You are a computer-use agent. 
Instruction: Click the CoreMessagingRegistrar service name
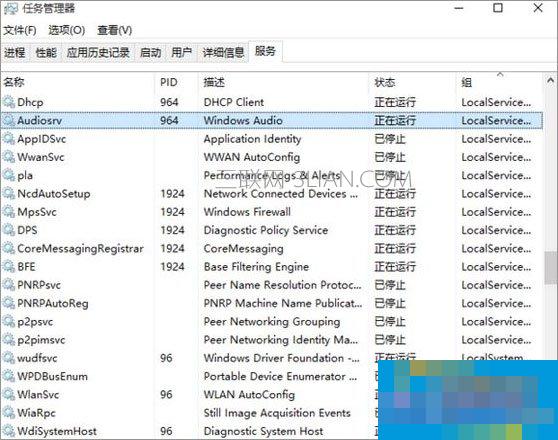[x=80, y=248]
